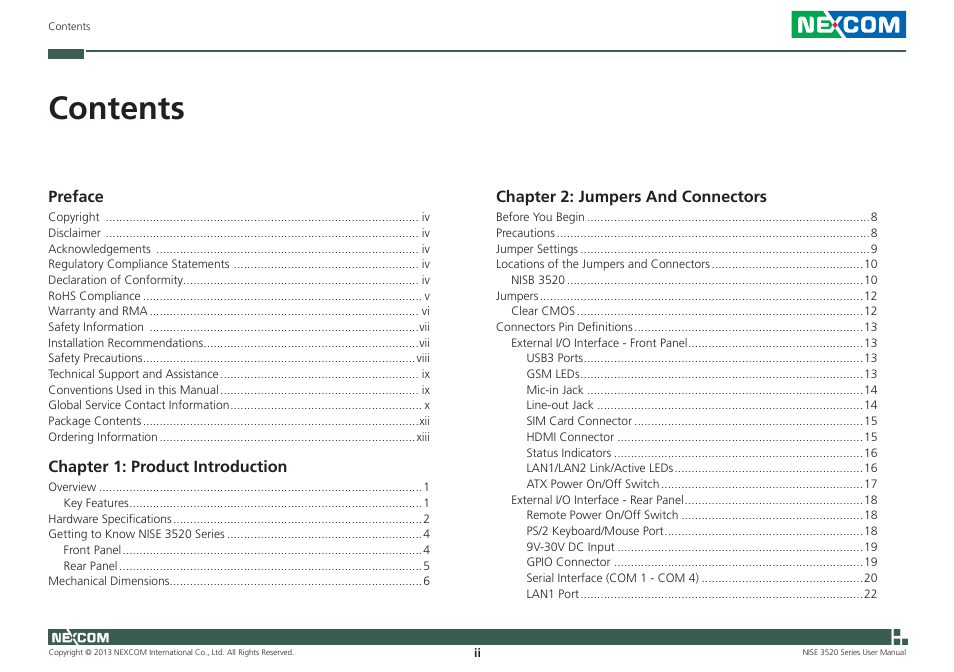Open LAN1/LAN2 Link/Active LEDs entry
The width and height of the screenshot is (954, 672).
[702, 468]
